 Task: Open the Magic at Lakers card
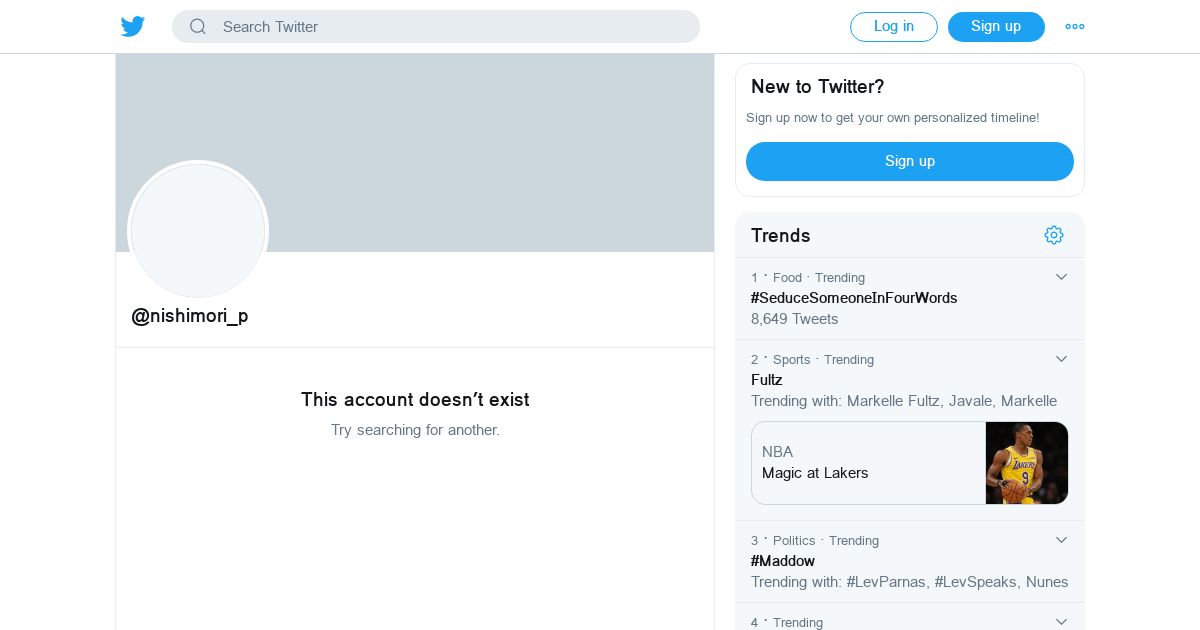pos(866,463)
